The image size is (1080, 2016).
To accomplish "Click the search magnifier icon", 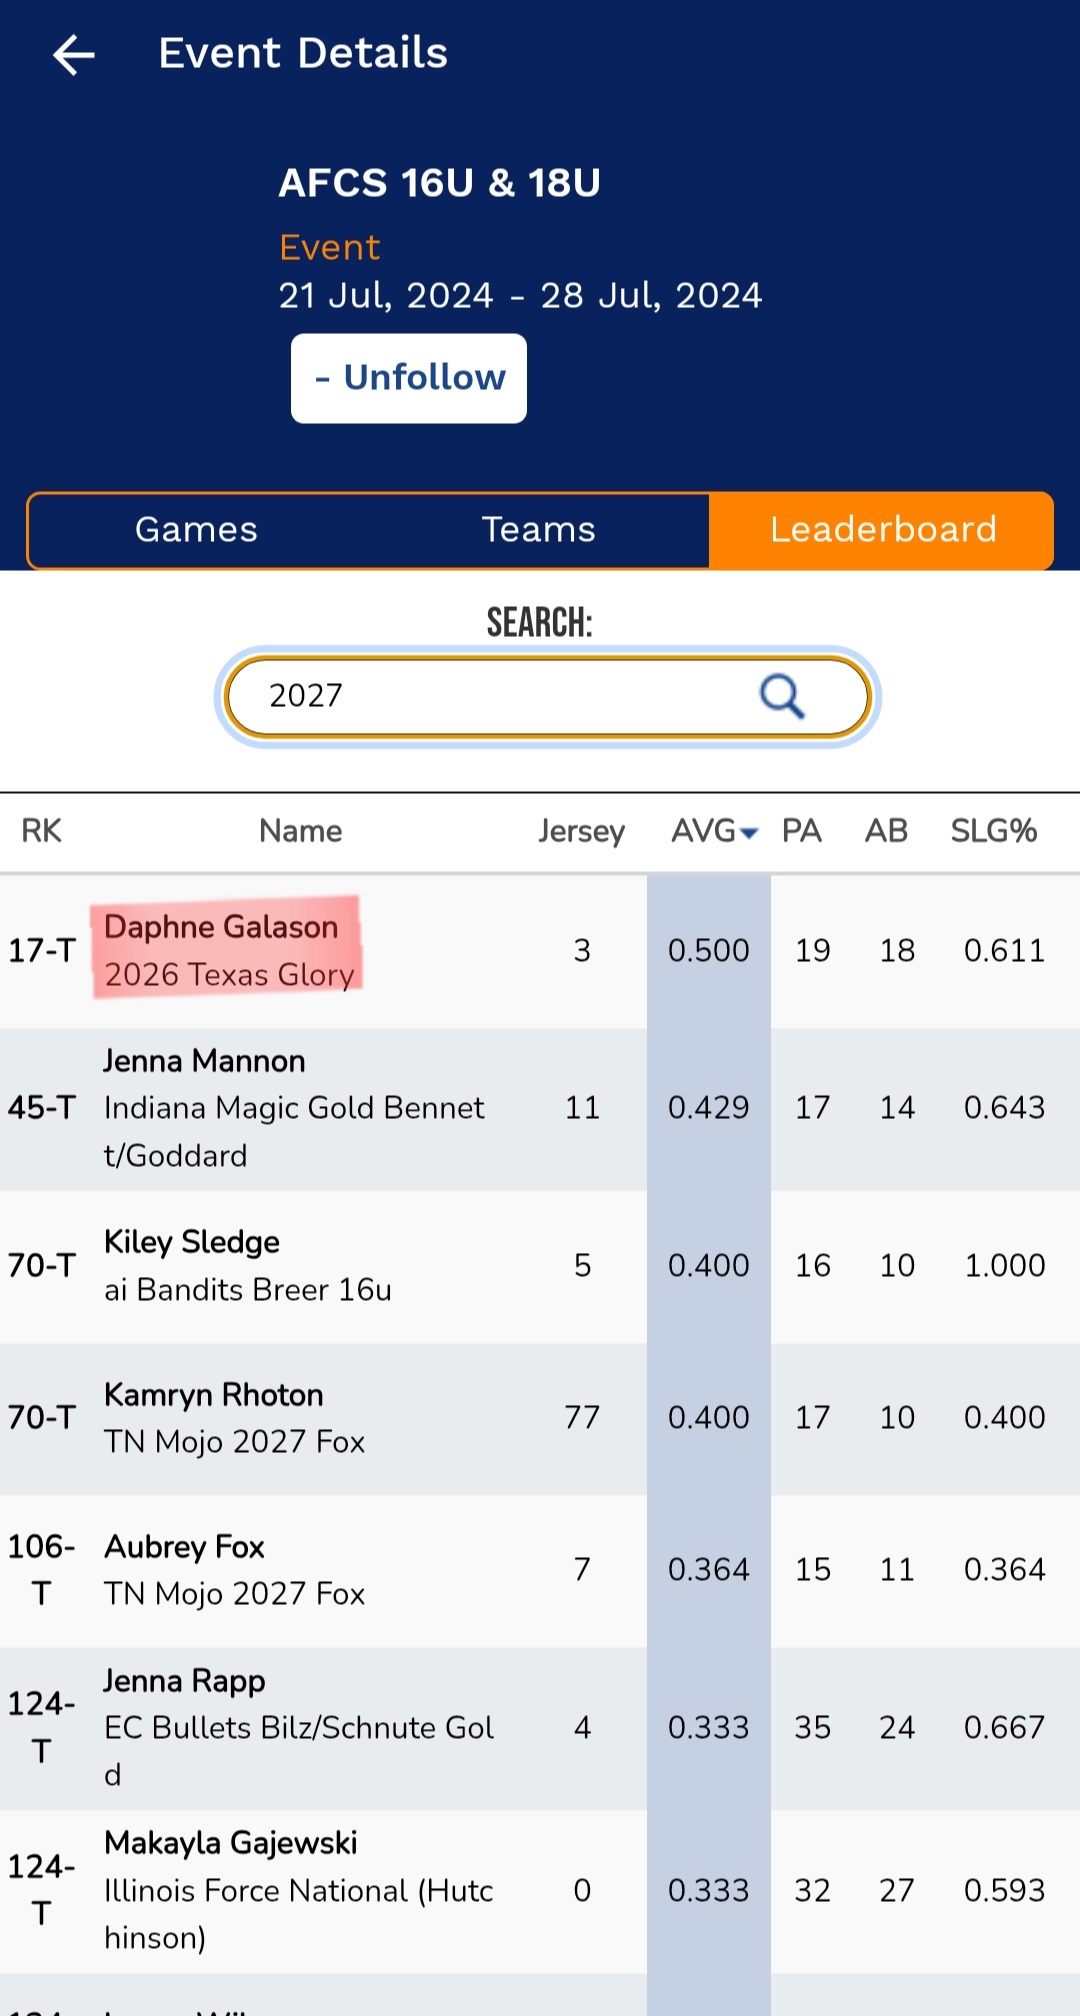I will click(x=781, y=696).
